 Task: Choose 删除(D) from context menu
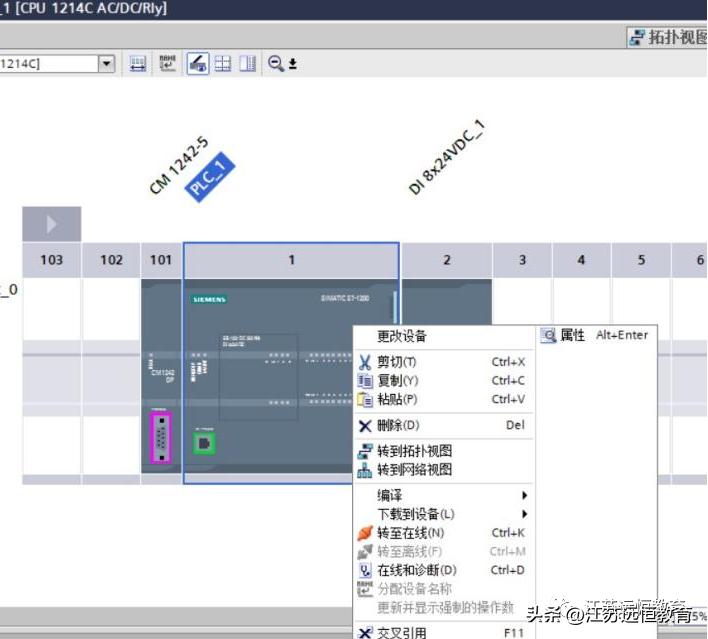pos(442,425)
